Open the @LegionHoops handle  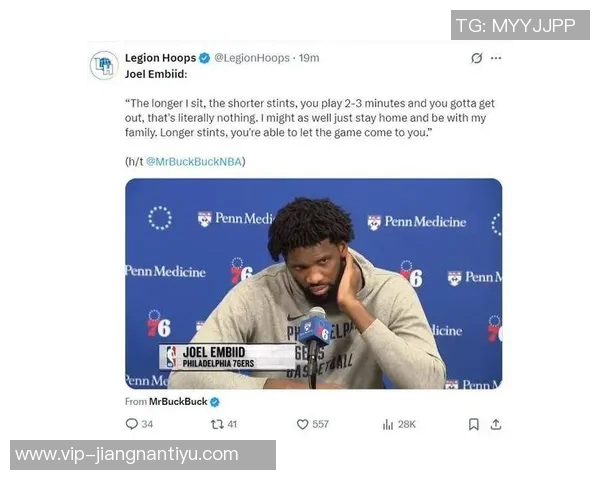252,58
